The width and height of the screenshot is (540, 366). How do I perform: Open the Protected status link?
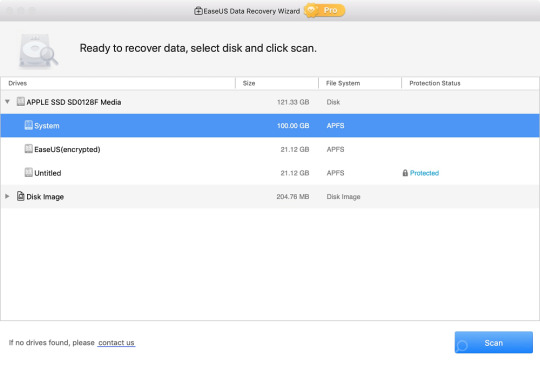(x=424, y=173)
